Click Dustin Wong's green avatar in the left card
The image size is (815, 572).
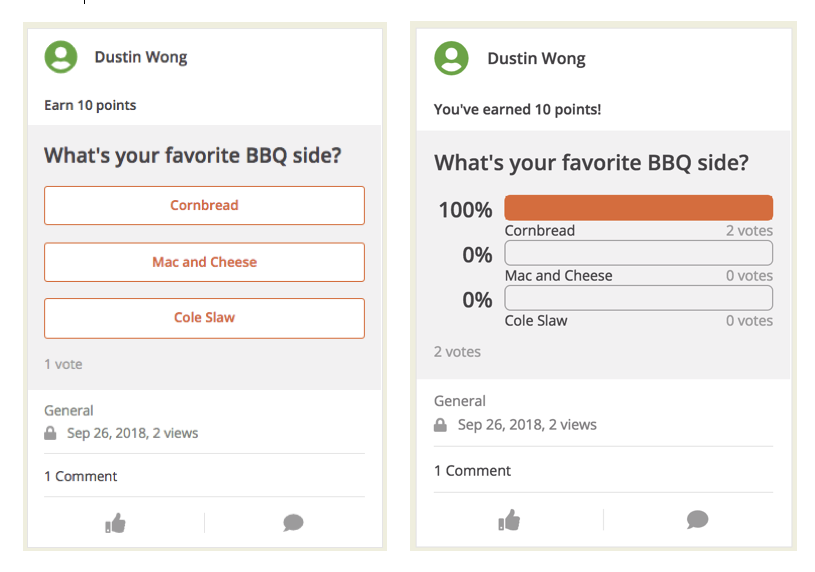(61, 57)
